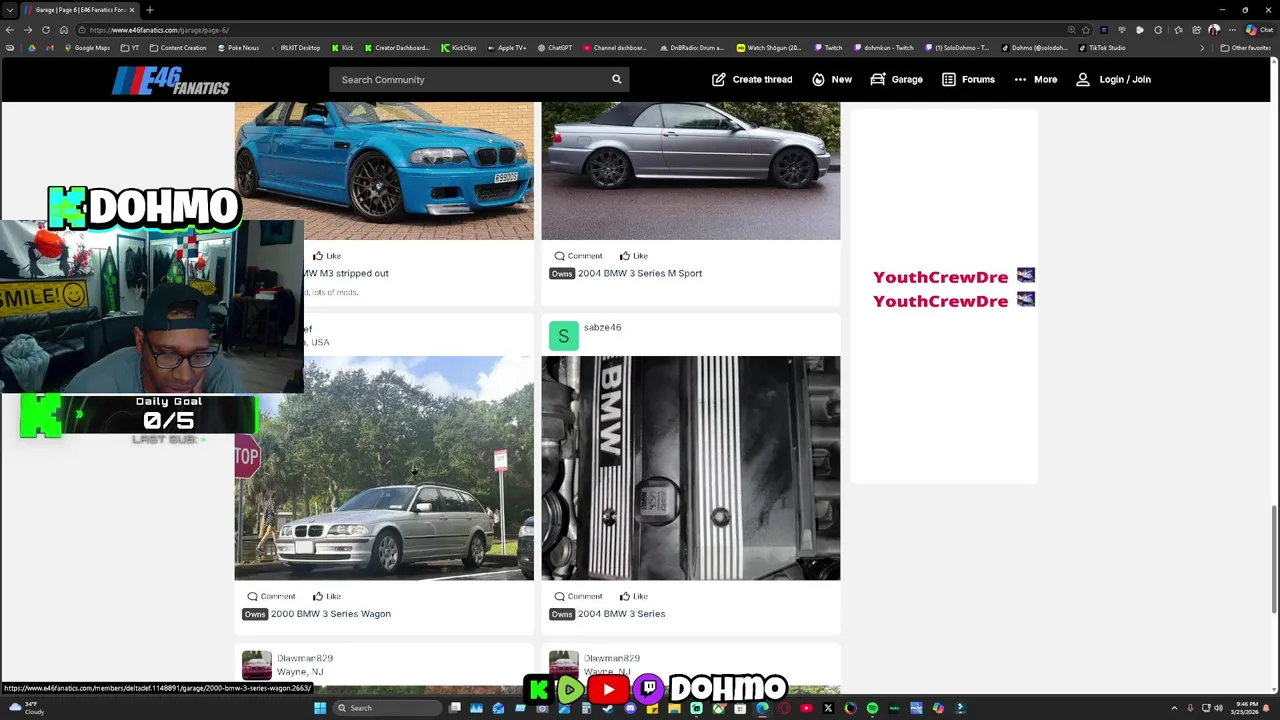1280x720 pixels.
Task: Open the Garage menu item
Action: pos(896,79)
